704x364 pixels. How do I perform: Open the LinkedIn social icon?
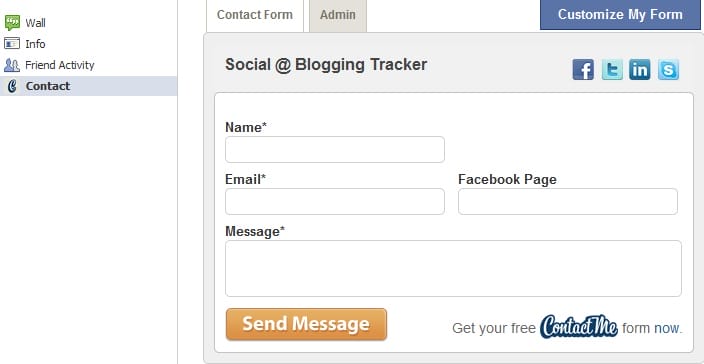coord(640,70)
